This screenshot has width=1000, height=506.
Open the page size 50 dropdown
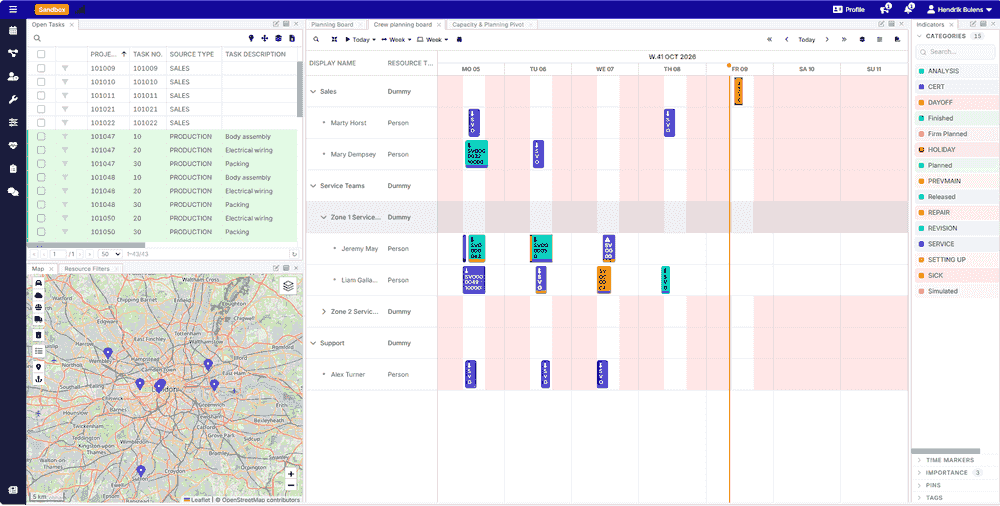[x=110, y=254]
